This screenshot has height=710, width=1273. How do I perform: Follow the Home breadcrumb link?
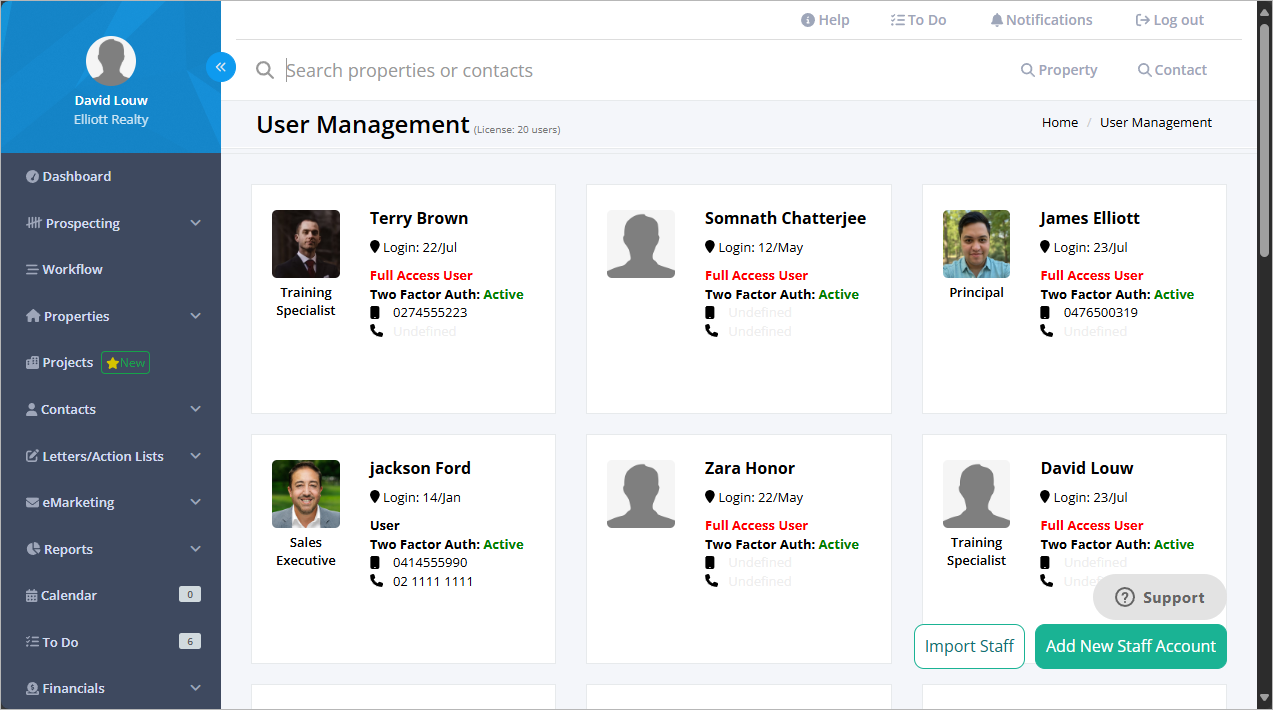pos(1060,122)
